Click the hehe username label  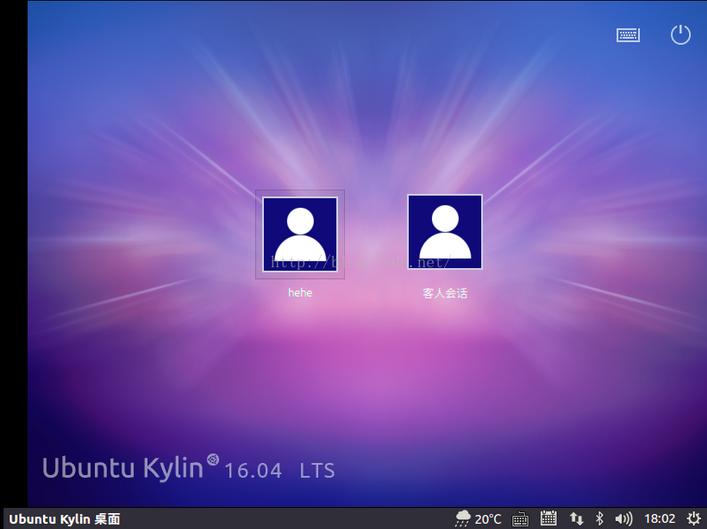click(x=300, y=293)
